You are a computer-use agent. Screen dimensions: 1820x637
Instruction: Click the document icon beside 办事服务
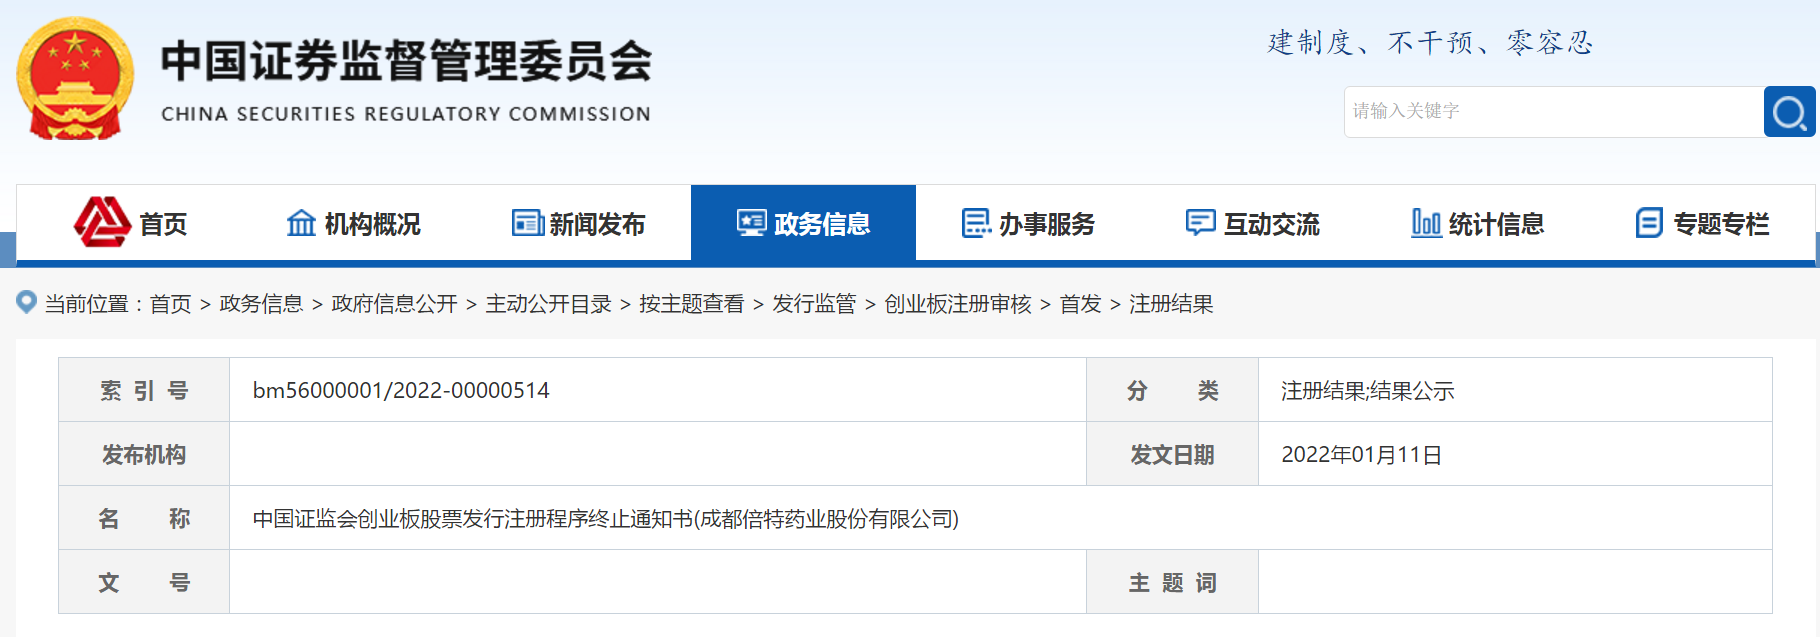click(x=976, y=223)
